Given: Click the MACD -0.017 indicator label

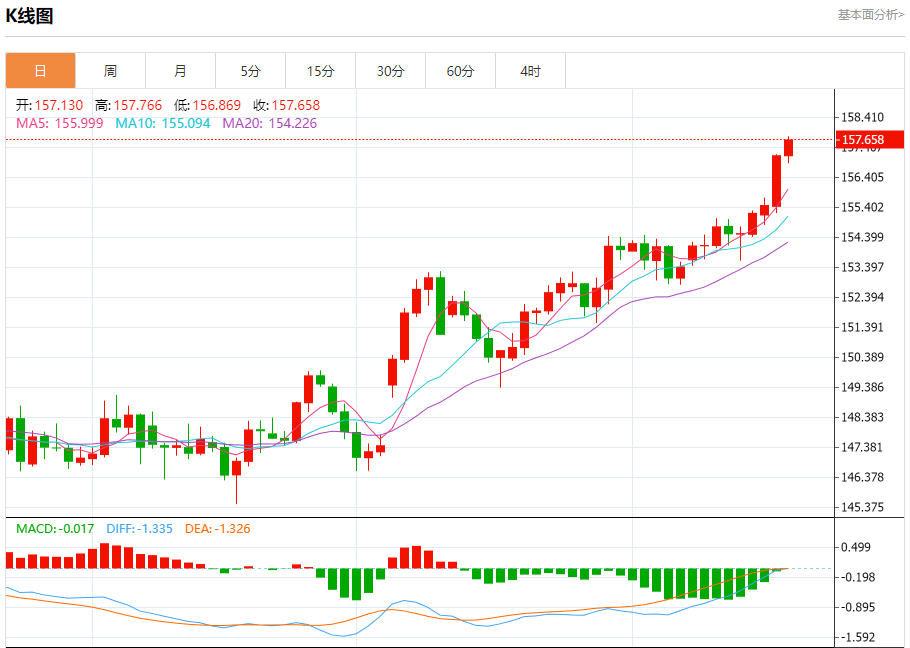Looking at the screenshot, I should click(x=55, y=528).
